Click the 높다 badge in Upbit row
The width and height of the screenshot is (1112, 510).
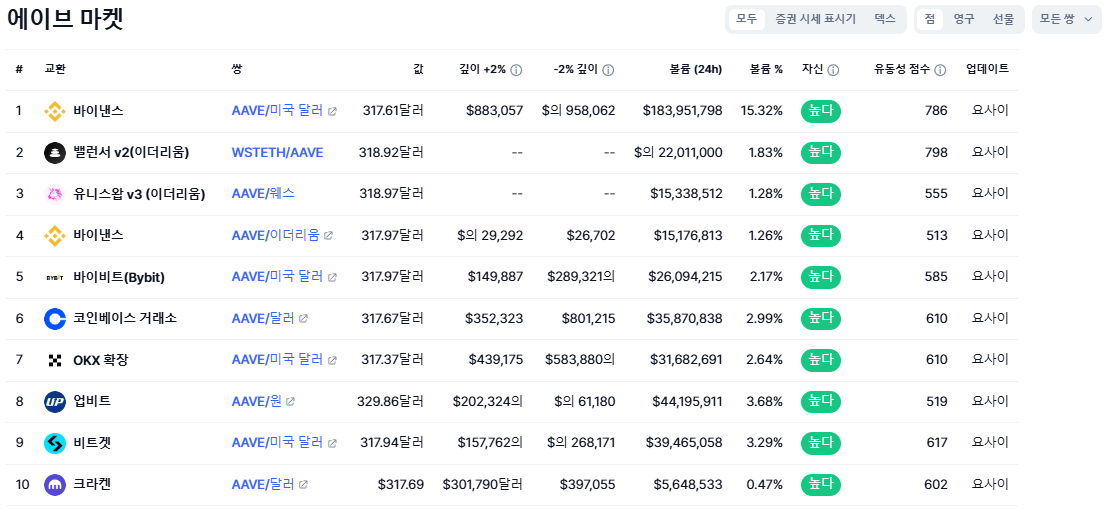(821, 401)
